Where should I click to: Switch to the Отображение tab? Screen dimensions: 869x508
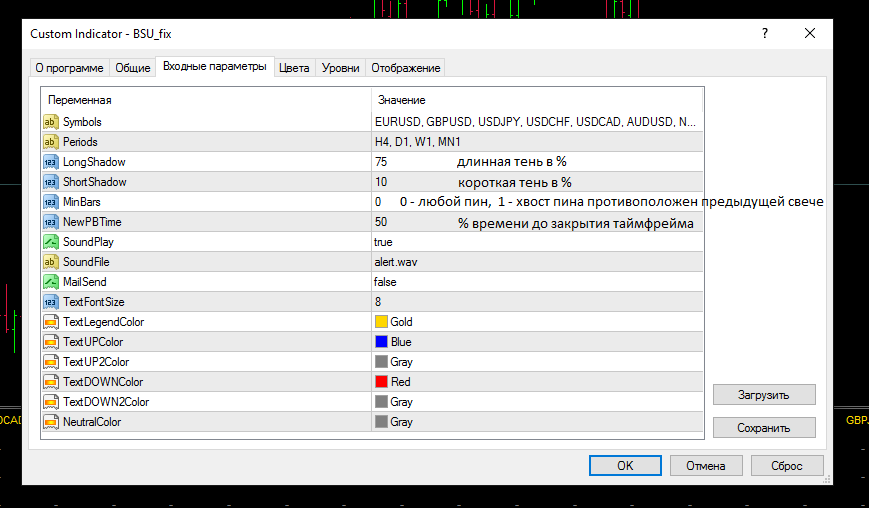pos(406,68)
